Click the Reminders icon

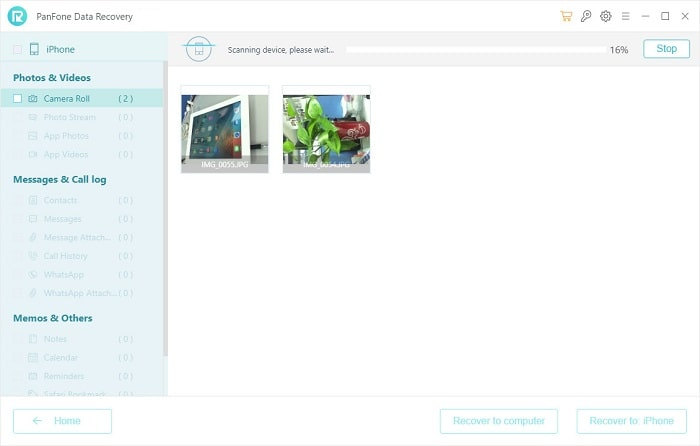tap(33, 376)
